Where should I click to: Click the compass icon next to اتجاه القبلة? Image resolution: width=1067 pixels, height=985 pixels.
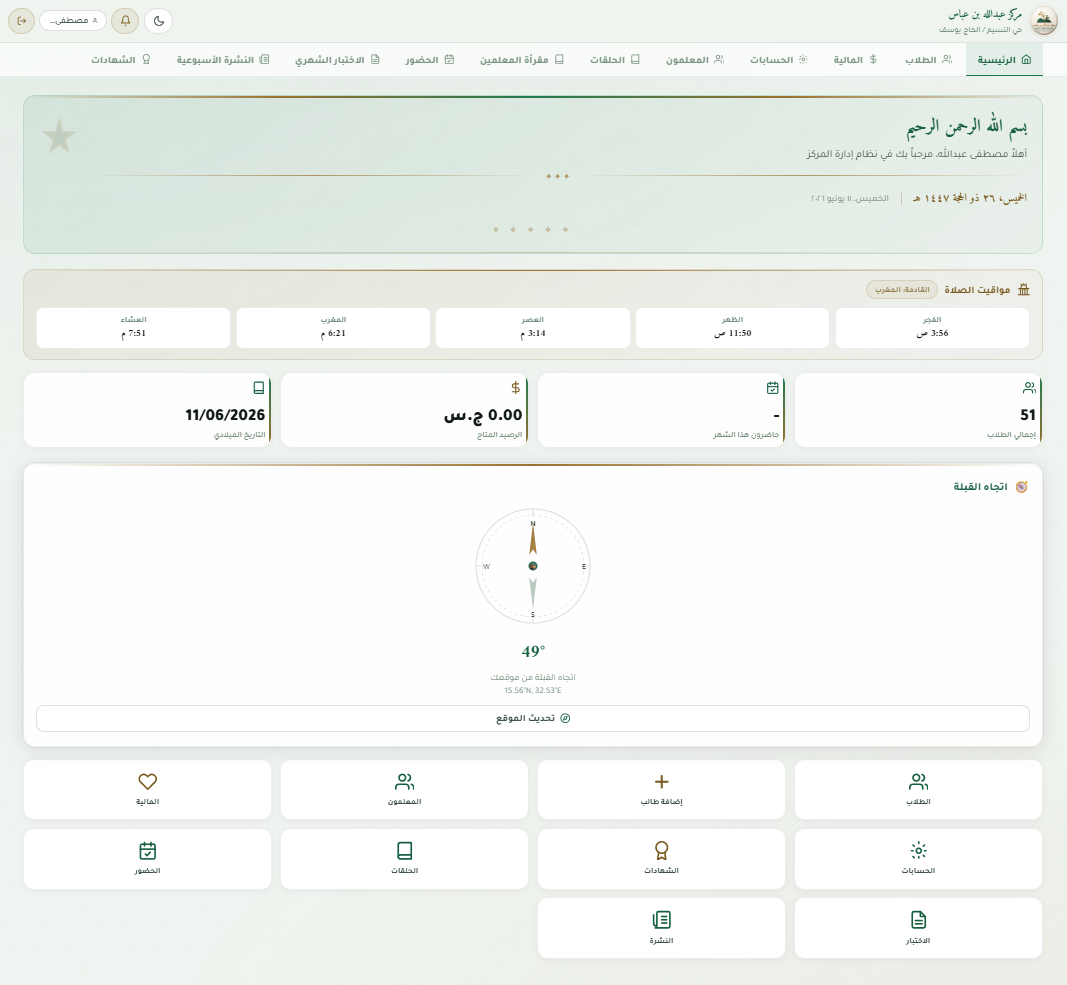click(x=1021, y=487)
